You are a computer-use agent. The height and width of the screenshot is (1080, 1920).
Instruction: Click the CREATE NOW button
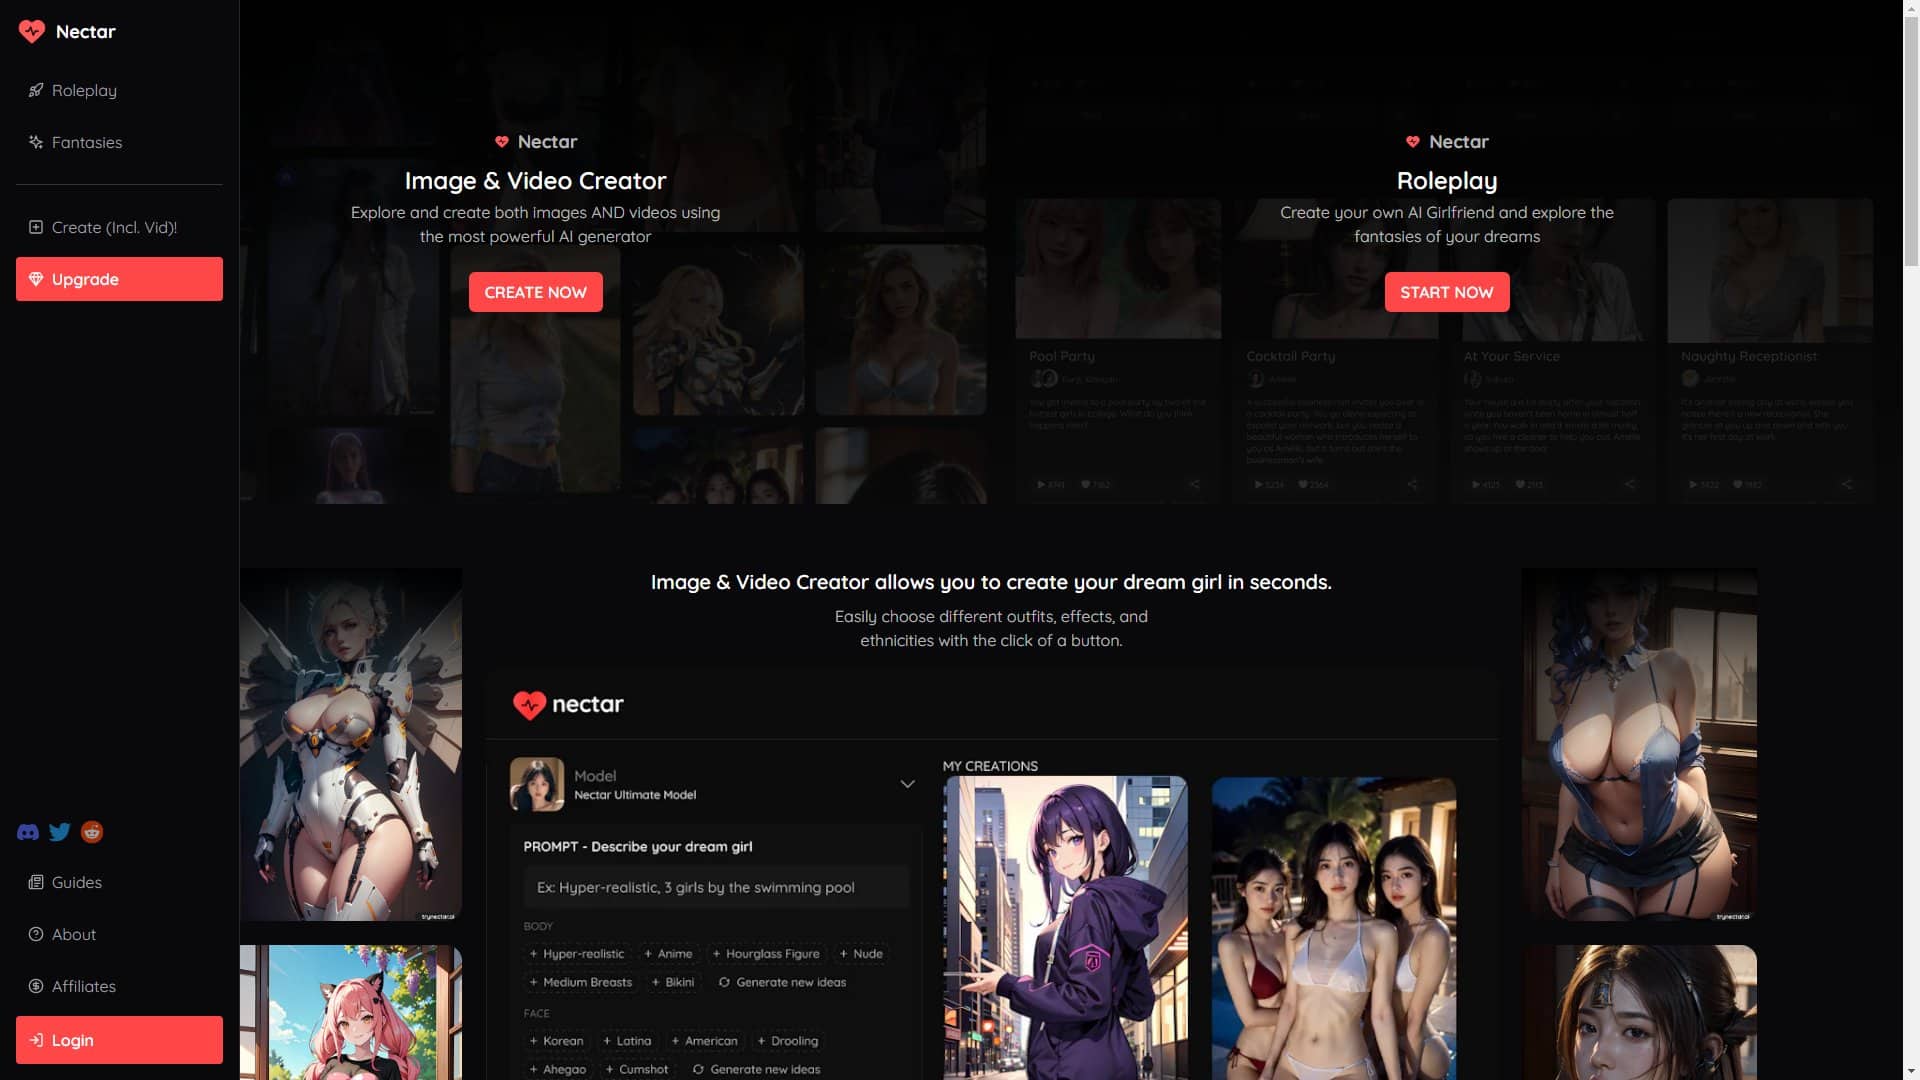(x=535, y=292)
